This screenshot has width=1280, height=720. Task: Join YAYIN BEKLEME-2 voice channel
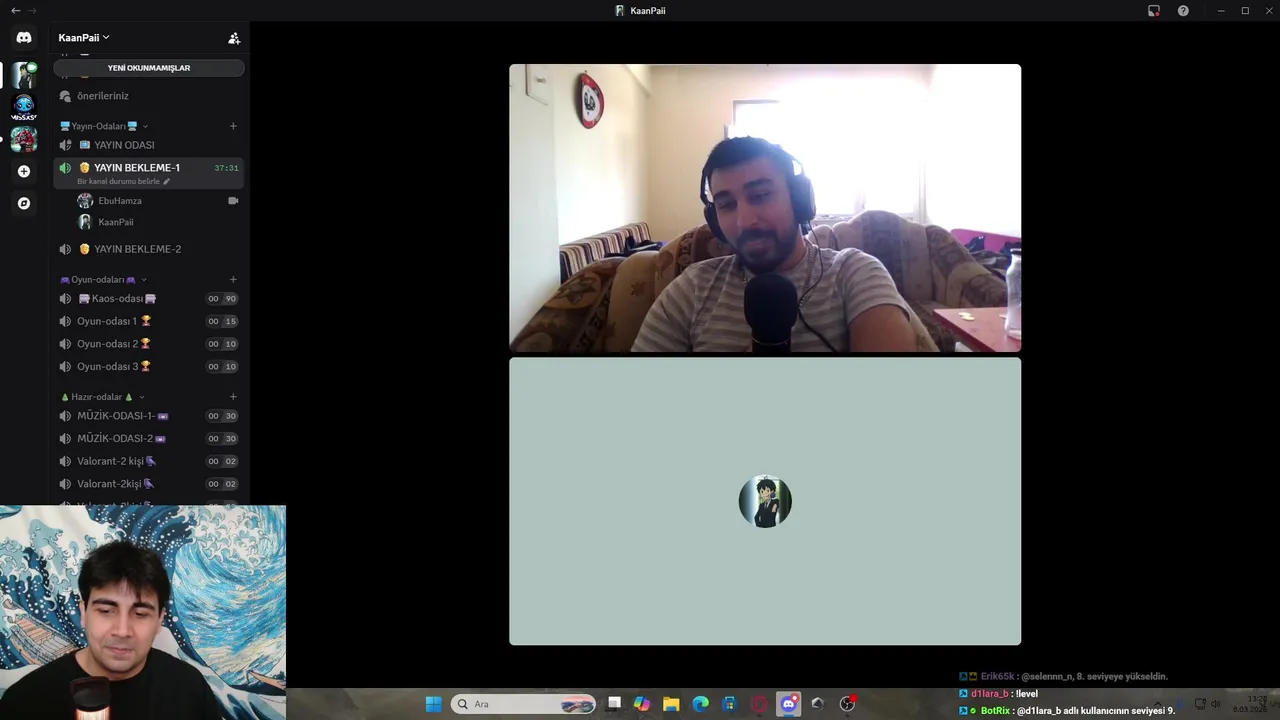(149, 249)
